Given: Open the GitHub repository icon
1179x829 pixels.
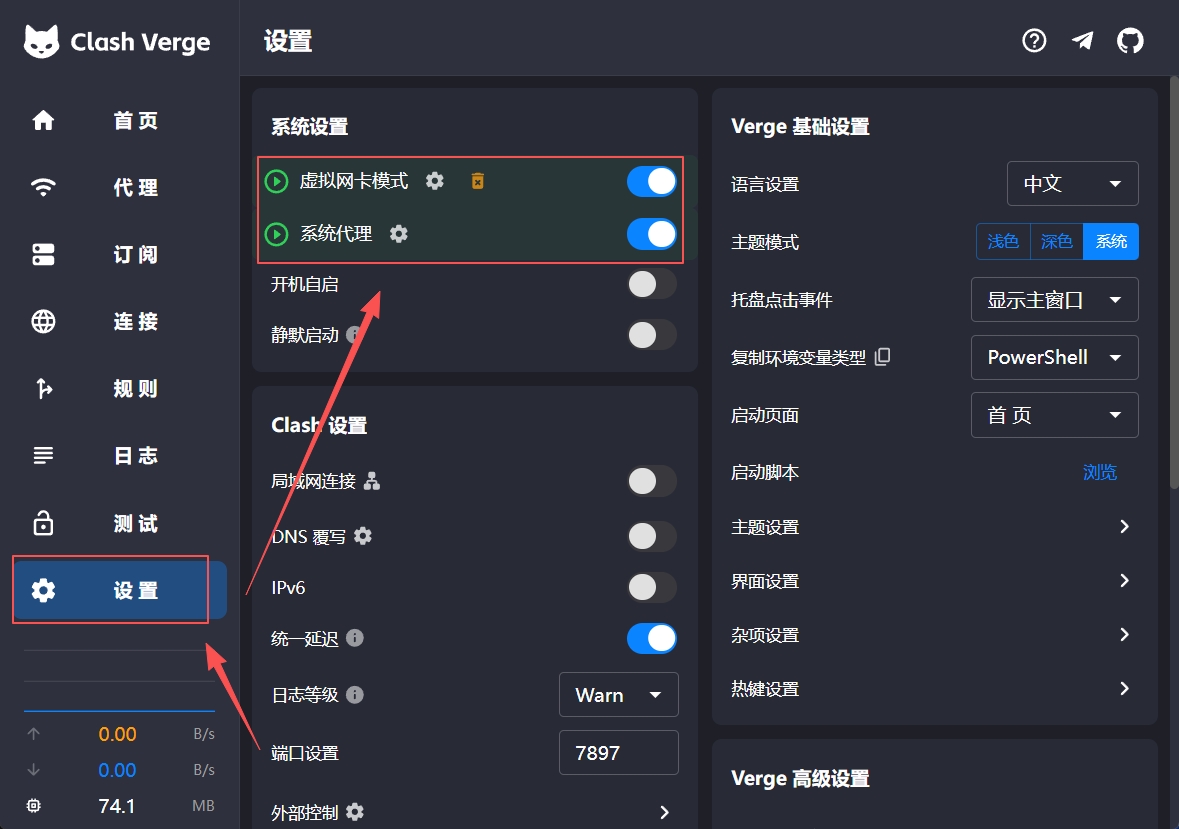Looking at the screenshot, I should [x=1130, y=41].
